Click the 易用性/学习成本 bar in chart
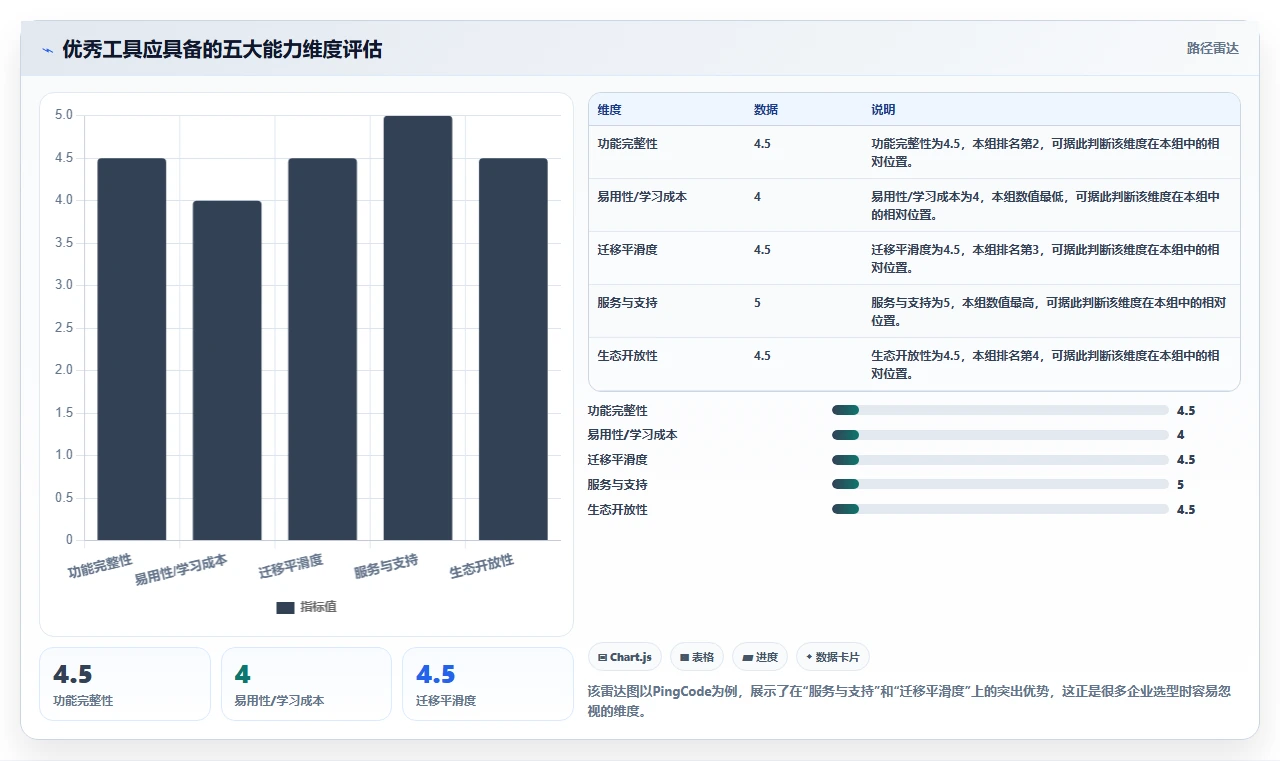This screenshot has height=761, width=1280. point(227,370)
